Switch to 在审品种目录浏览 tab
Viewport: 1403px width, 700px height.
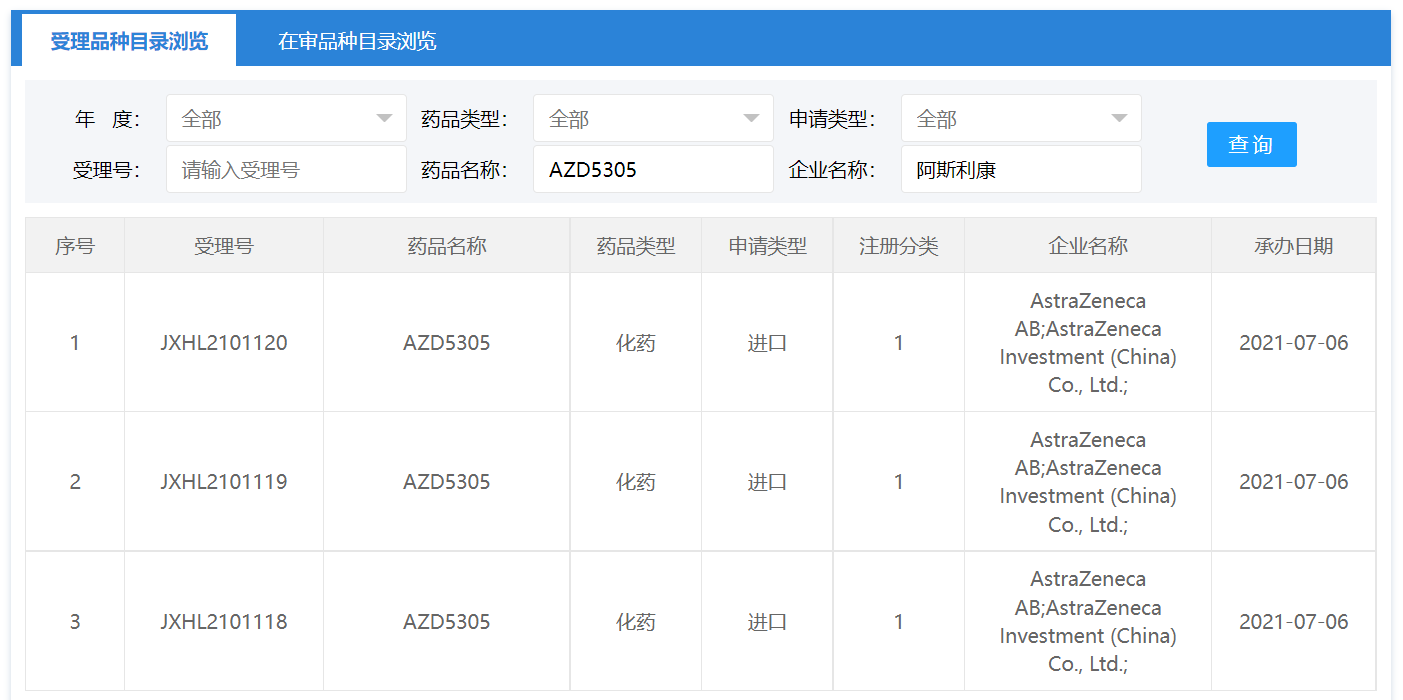point(357,41)
